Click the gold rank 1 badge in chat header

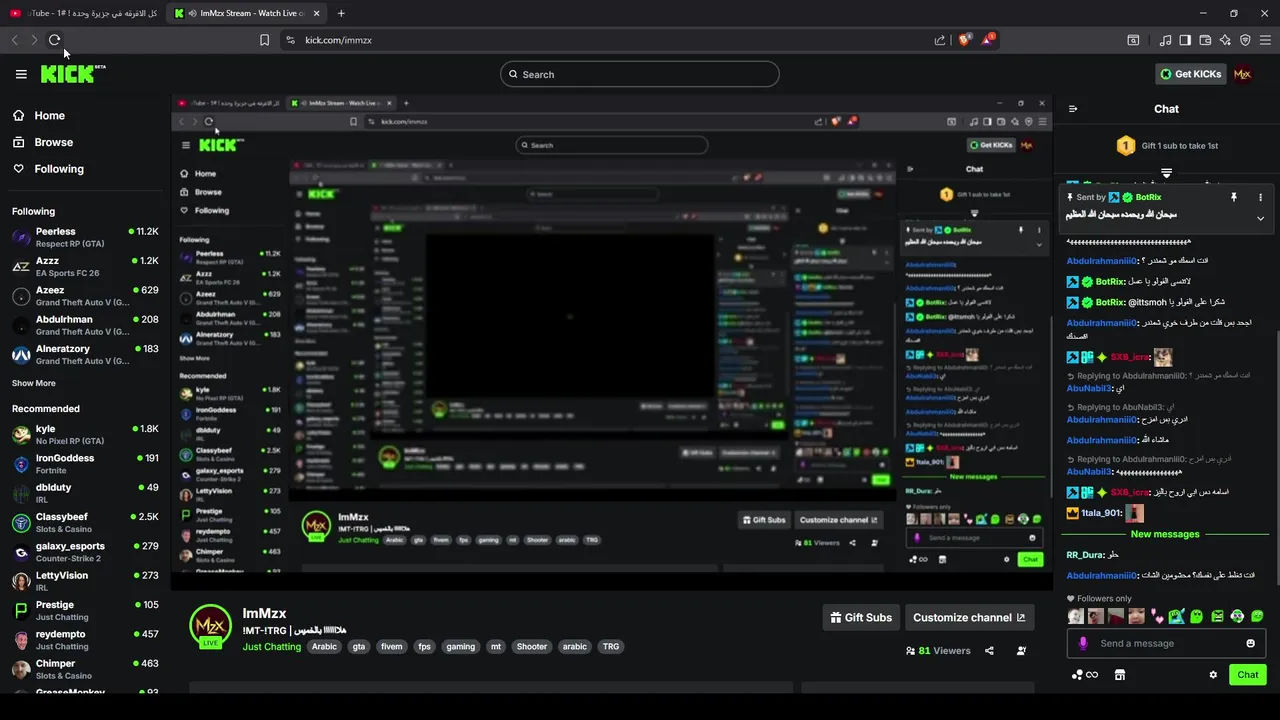(1125, 146)
